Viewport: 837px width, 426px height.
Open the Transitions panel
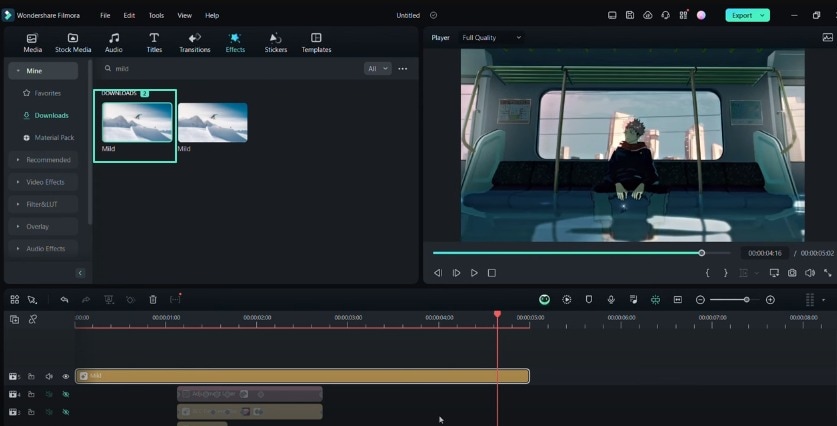[194, 43]
